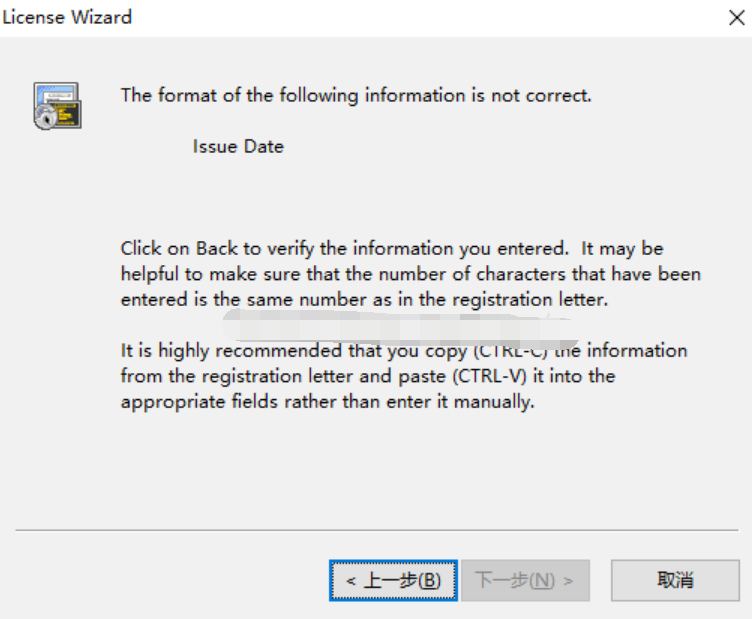The width and height of the screenshot is (752, 619).
Task: Click the word "Back" in the instructions
Action: point(217,248)
